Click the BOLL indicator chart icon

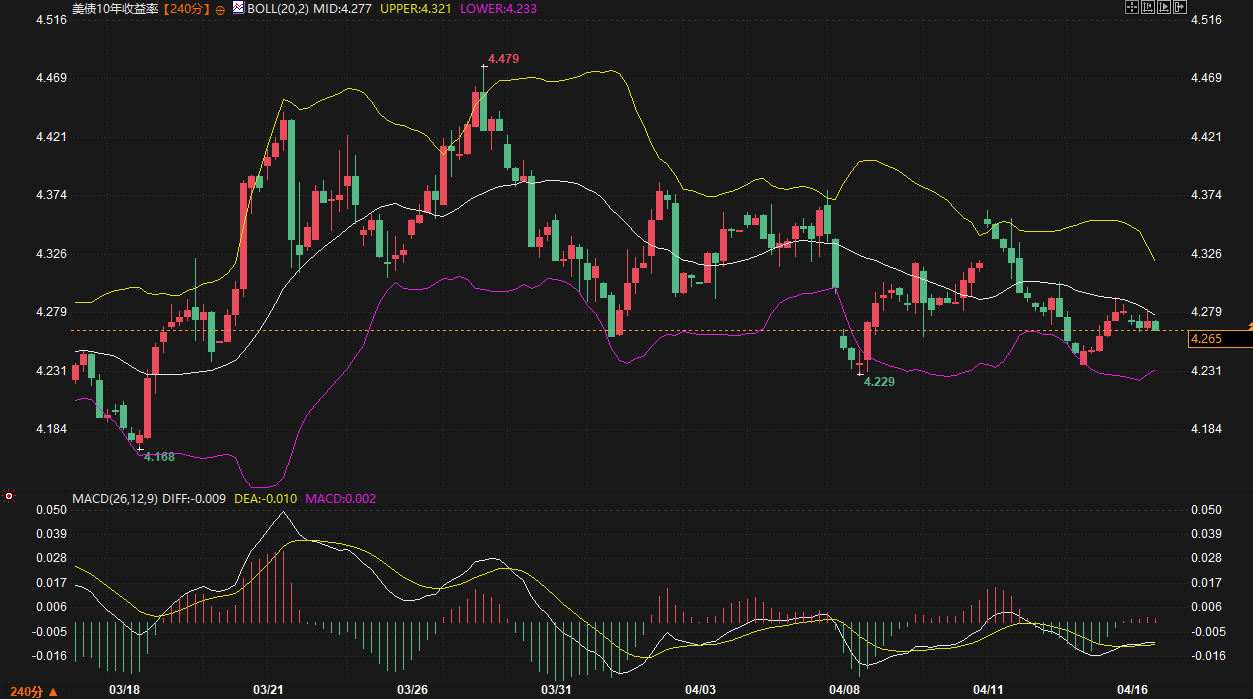click(x=238, y=7)
